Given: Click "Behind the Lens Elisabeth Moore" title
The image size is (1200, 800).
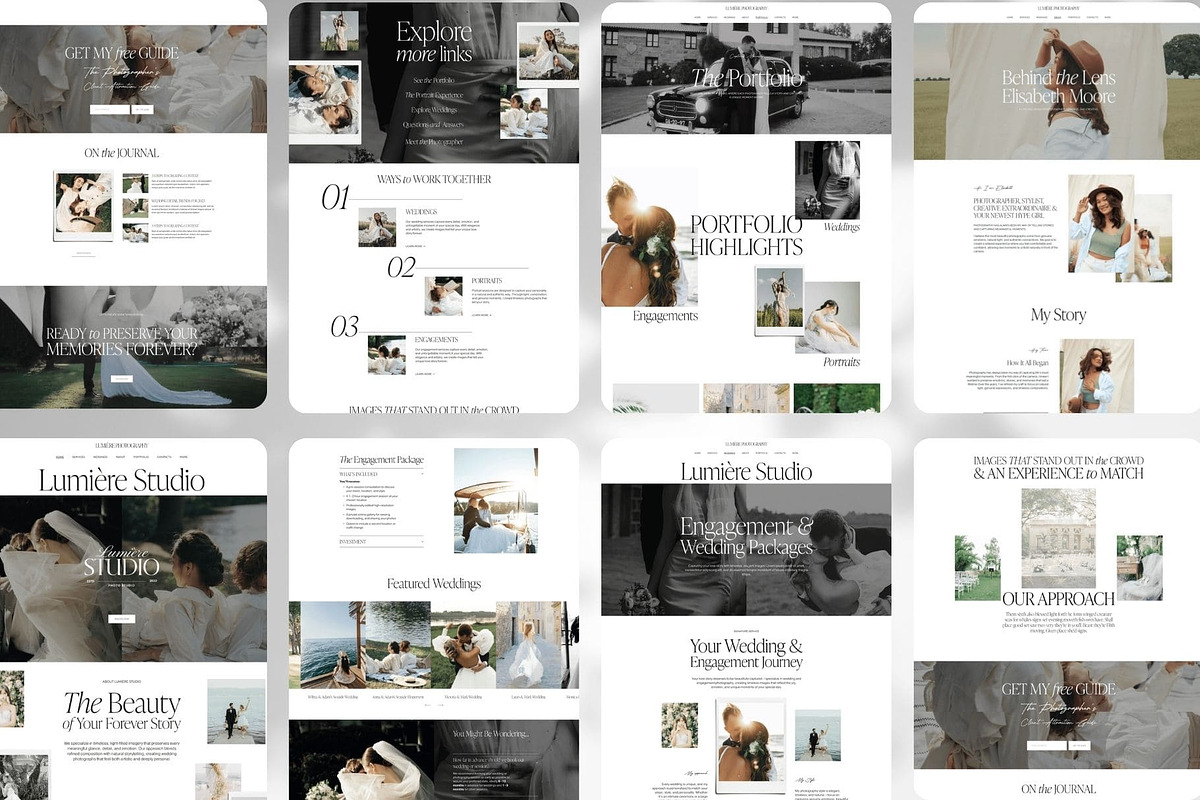Looking at the screenshot, I should pyautogui.click(x=1058, y=87).
